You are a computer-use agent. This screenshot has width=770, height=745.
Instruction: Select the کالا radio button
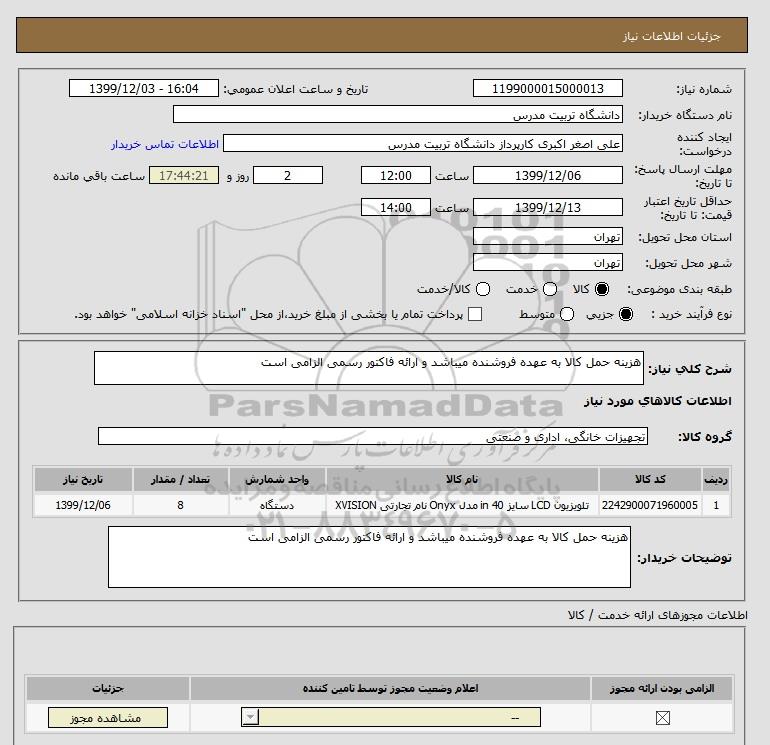(602, 289)
